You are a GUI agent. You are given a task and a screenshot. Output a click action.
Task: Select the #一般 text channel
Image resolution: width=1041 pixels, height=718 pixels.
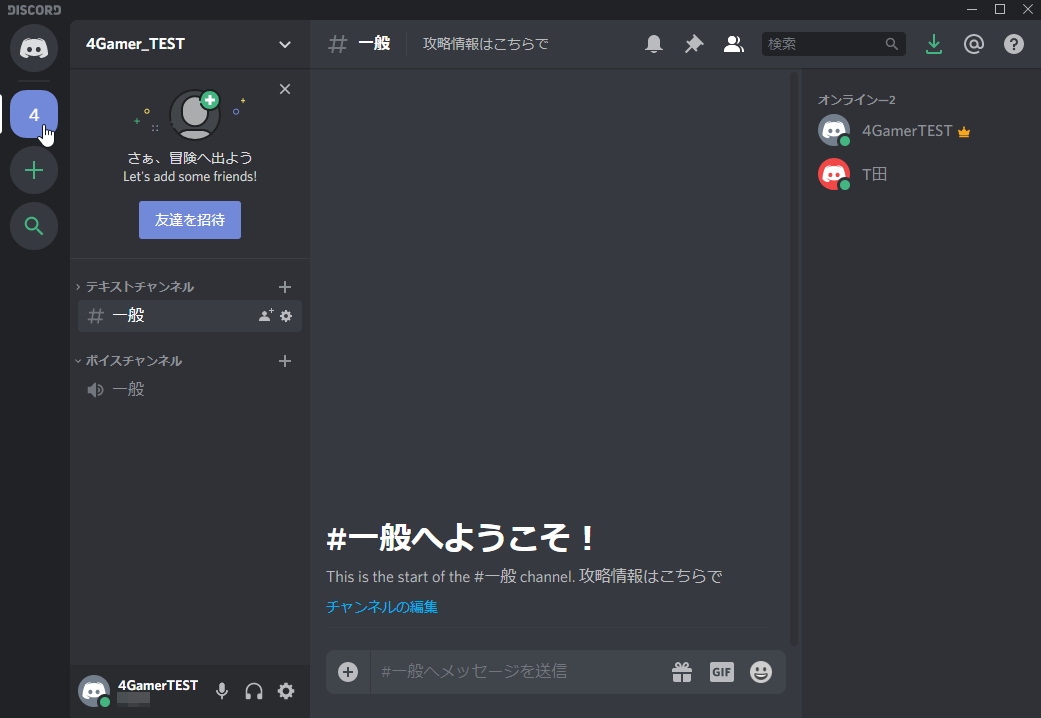pos(190,315)
